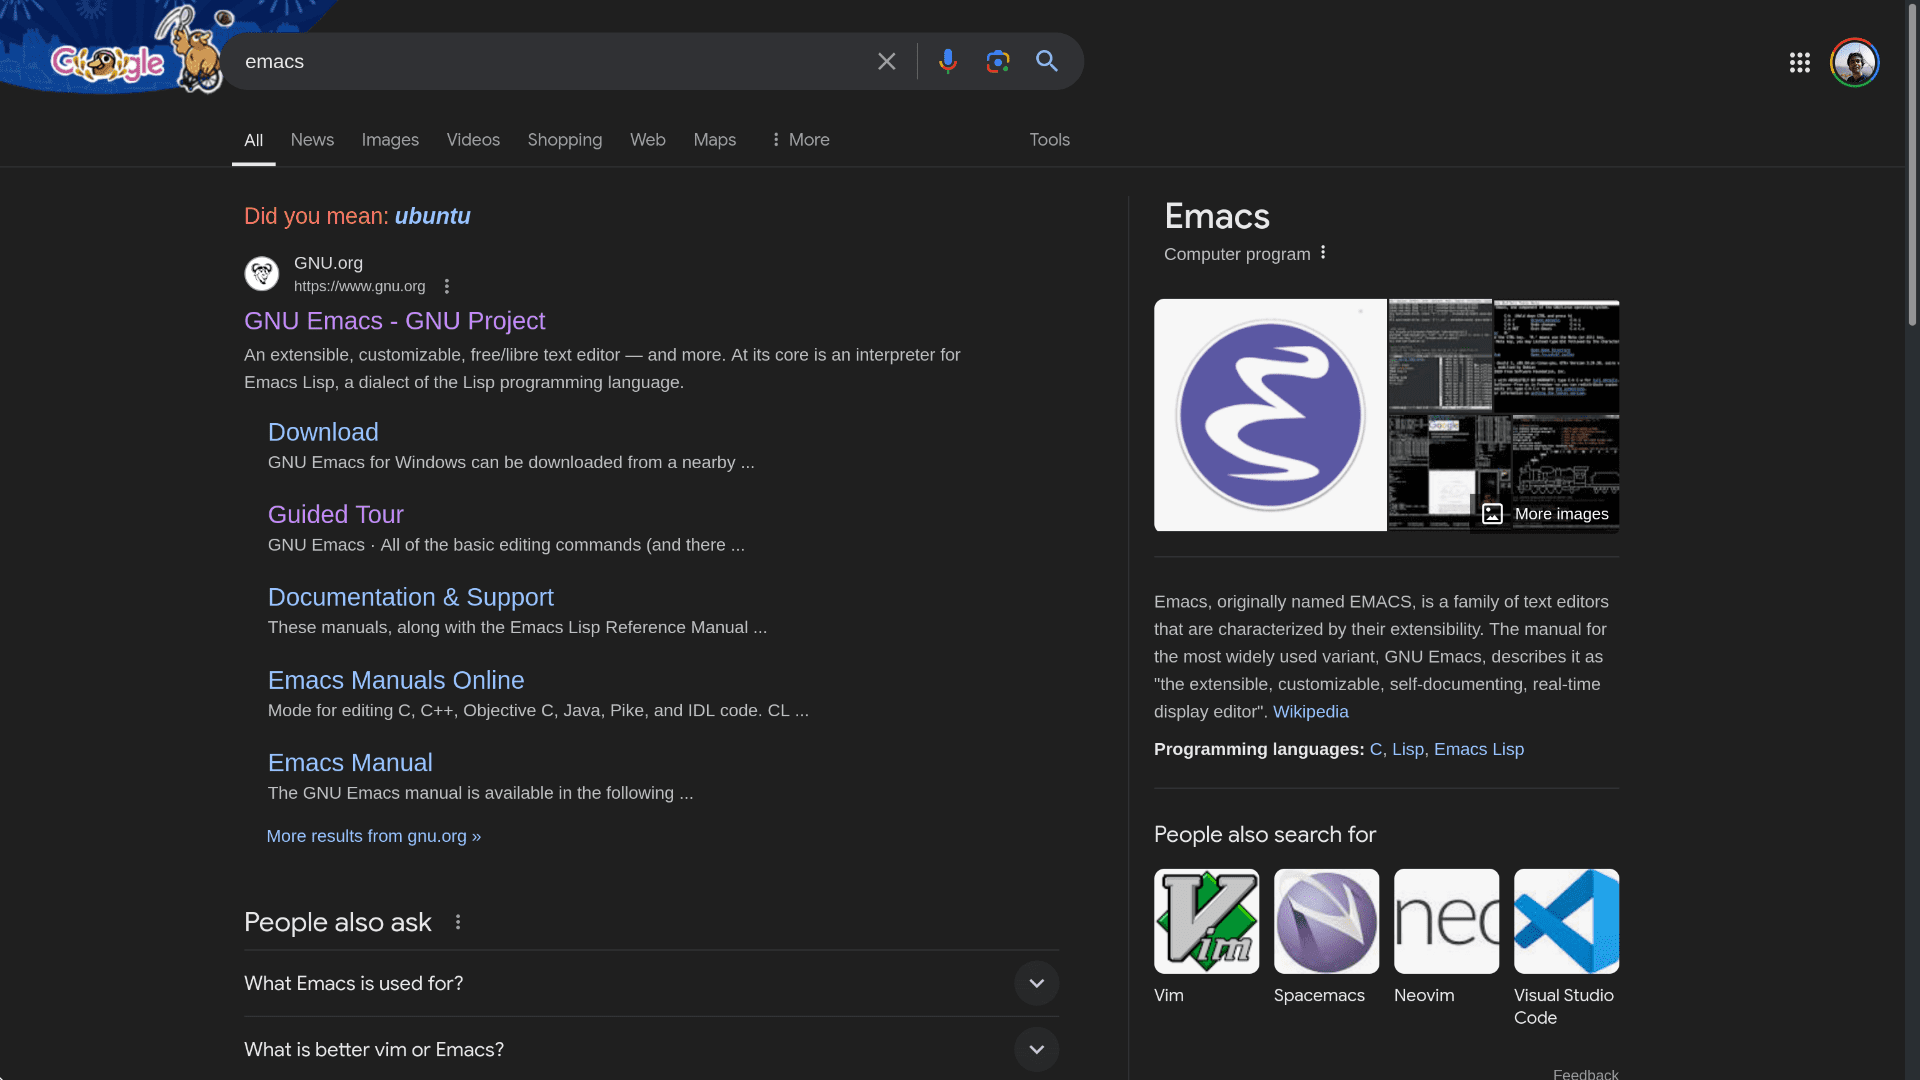1920x1080 pixels.
Task: Open top-middle Emacs screenshot thumbnail
Action: [x=1440, y=356]
